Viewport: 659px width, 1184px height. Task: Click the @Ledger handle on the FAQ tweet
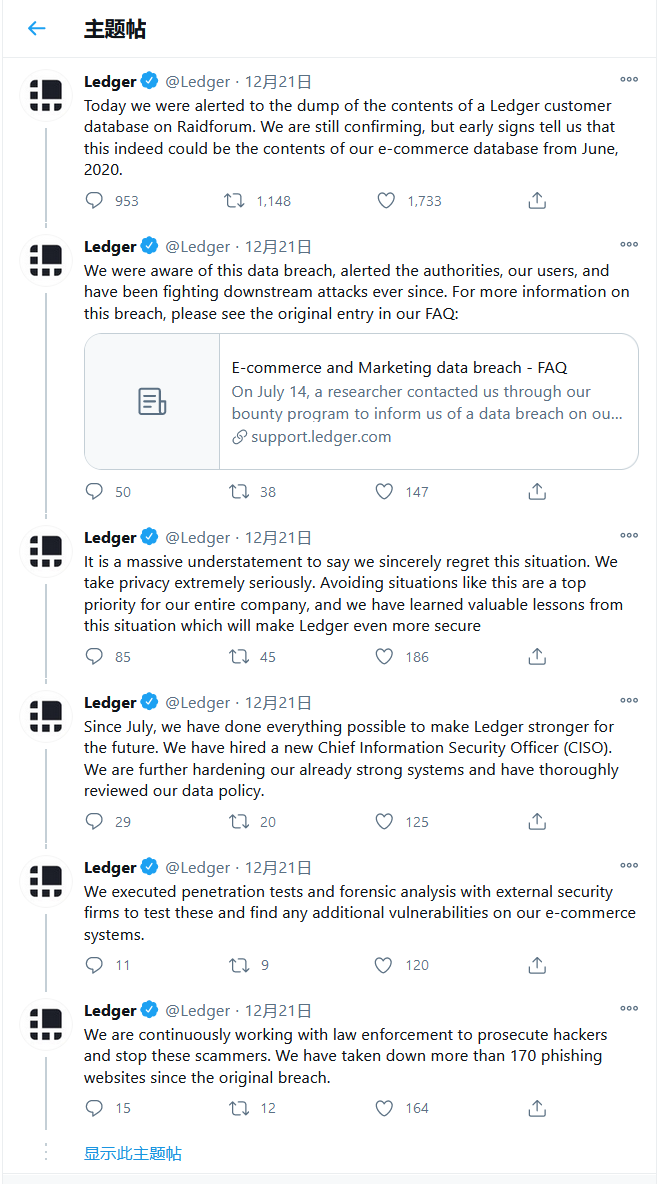coord(197,247)
